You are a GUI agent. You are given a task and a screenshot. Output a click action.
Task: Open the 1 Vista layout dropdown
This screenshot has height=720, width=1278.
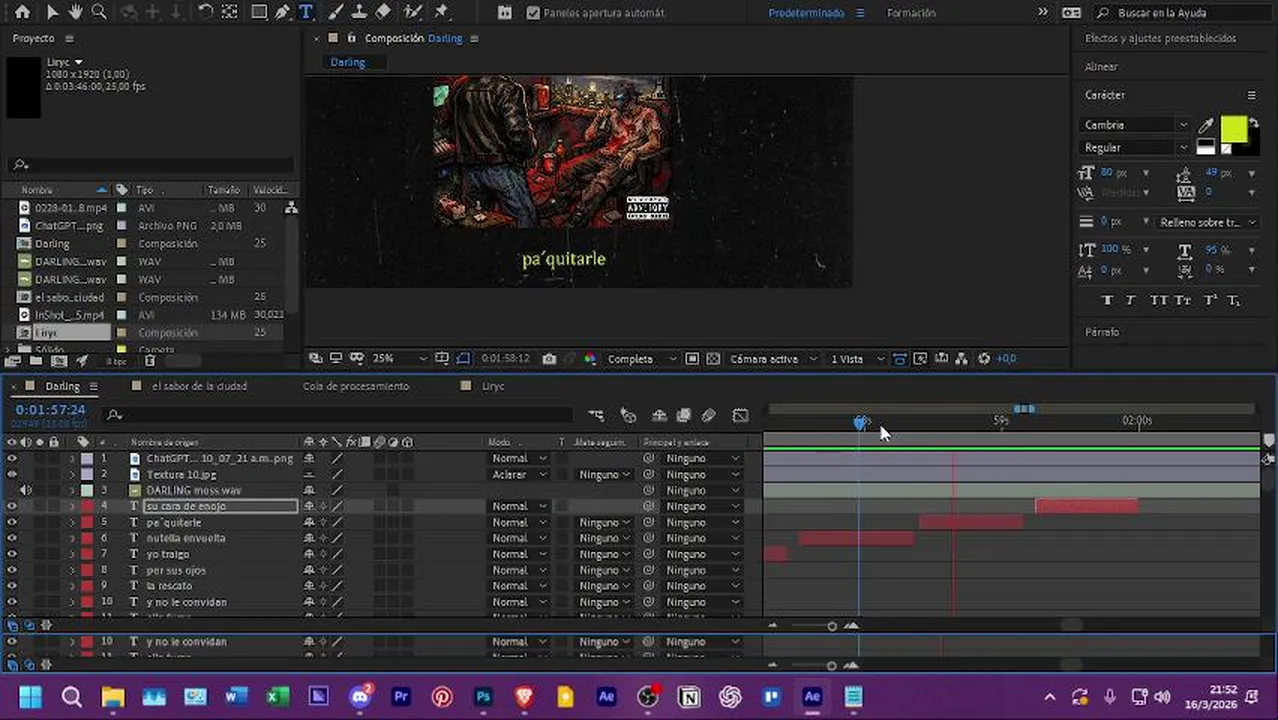(857, 358)
